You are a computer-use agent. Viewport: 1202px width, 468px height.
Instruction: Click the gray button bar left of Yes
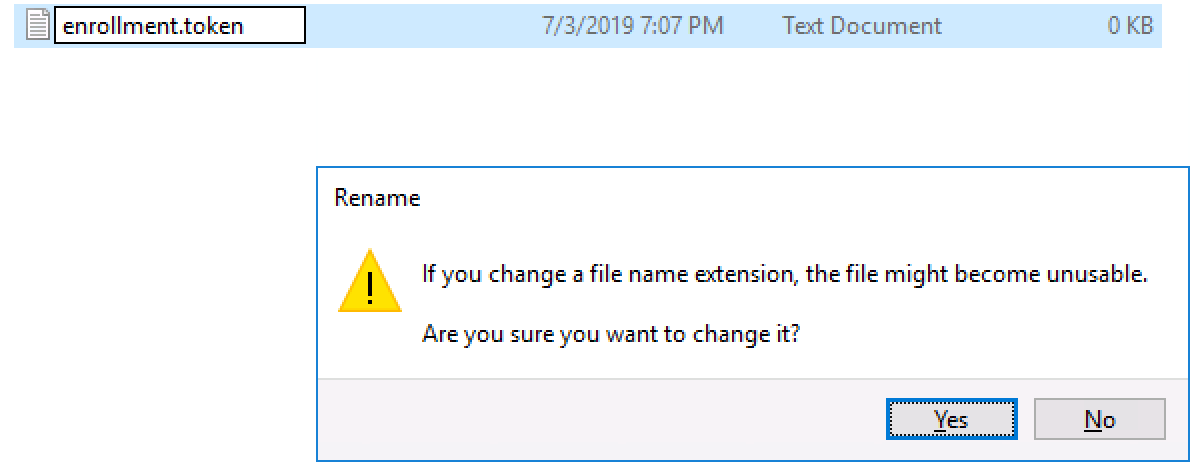coord(600,419)
